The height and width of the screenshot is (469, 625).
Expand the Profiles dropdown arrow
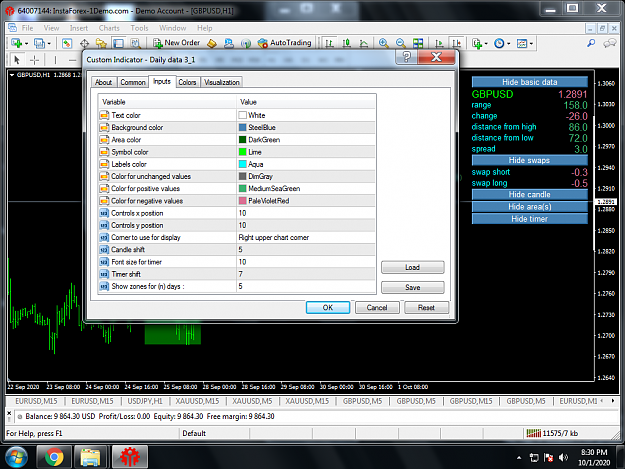coord(49,43)
